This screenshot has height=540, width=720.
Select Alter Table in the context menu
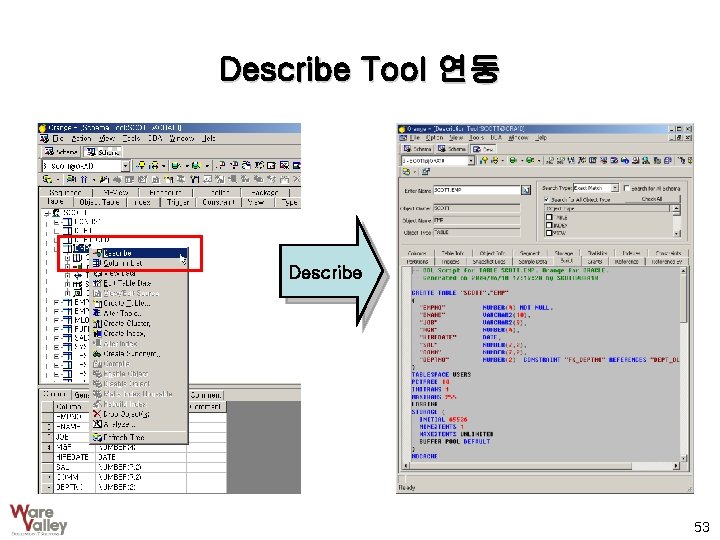(x=139, y=313)
